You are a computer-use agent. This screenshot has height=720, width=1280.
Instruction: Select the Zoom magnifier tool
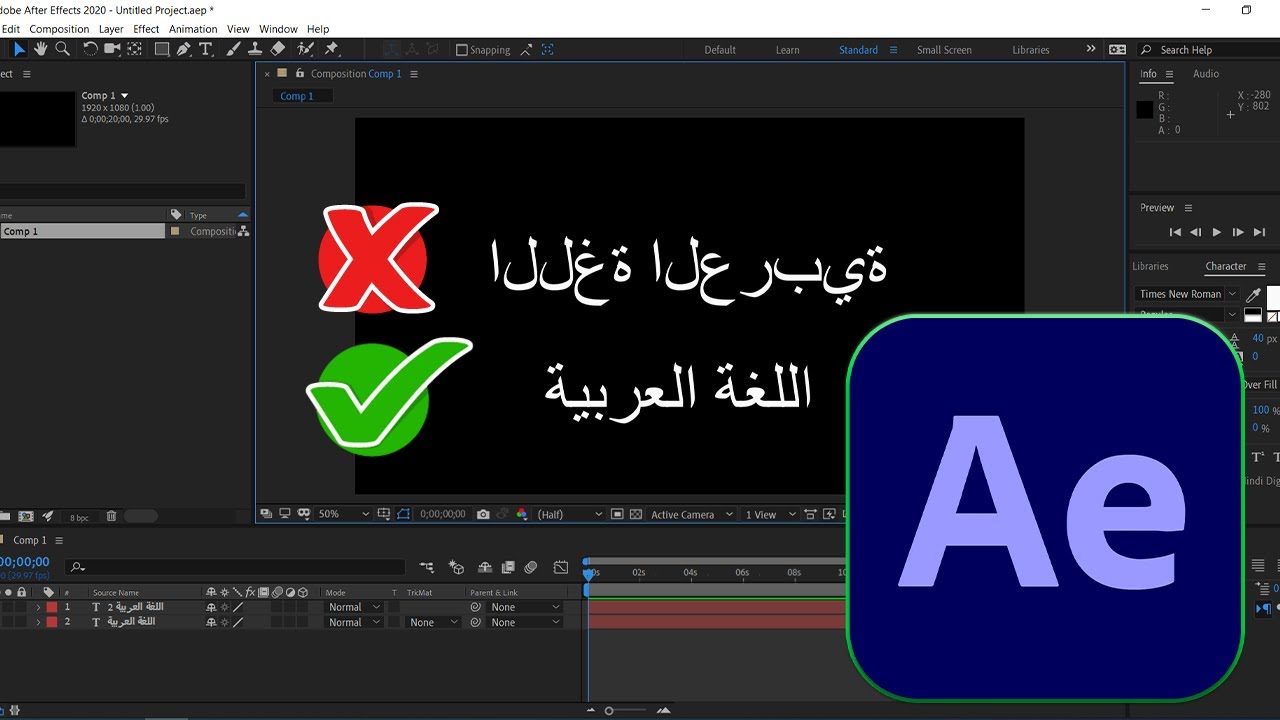click(62, 49)
